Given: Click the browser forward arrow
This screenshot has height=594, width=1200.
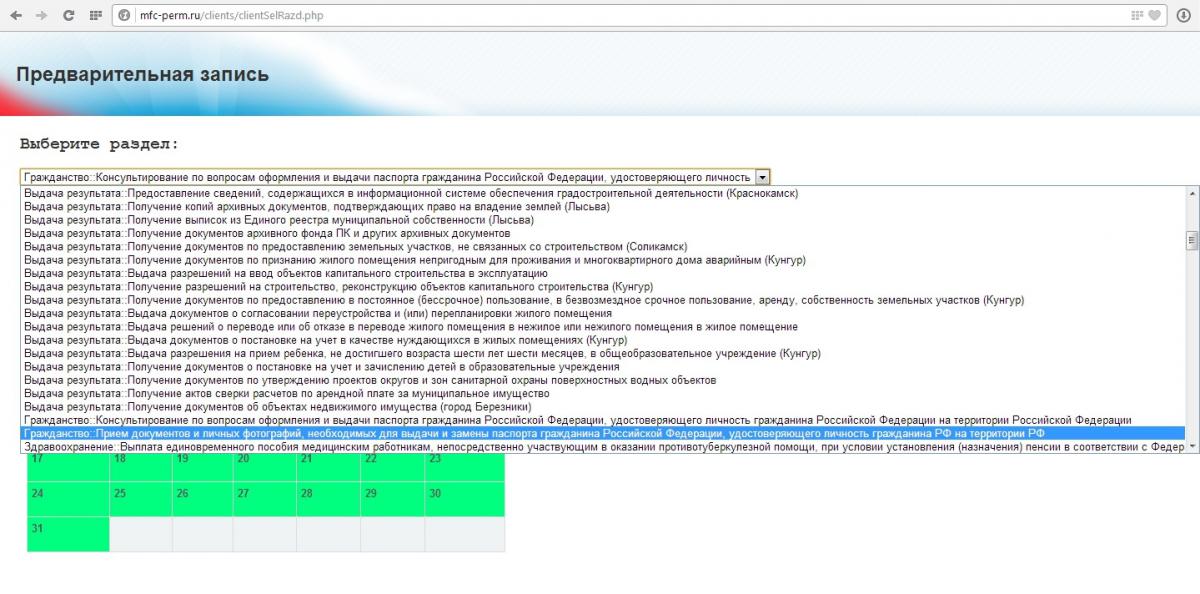Looking at the screenshot, I should point(41,15).
